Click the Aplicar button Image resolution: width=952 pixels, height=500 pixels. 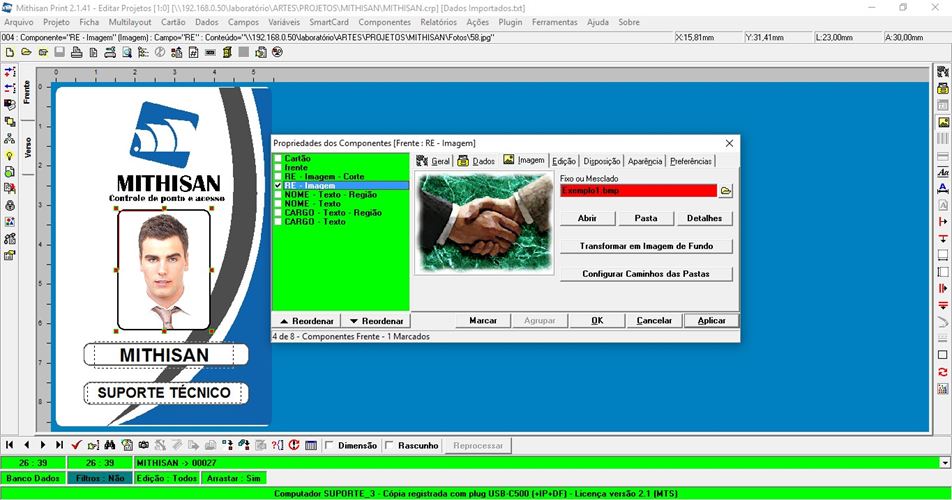tap(712, 320)
